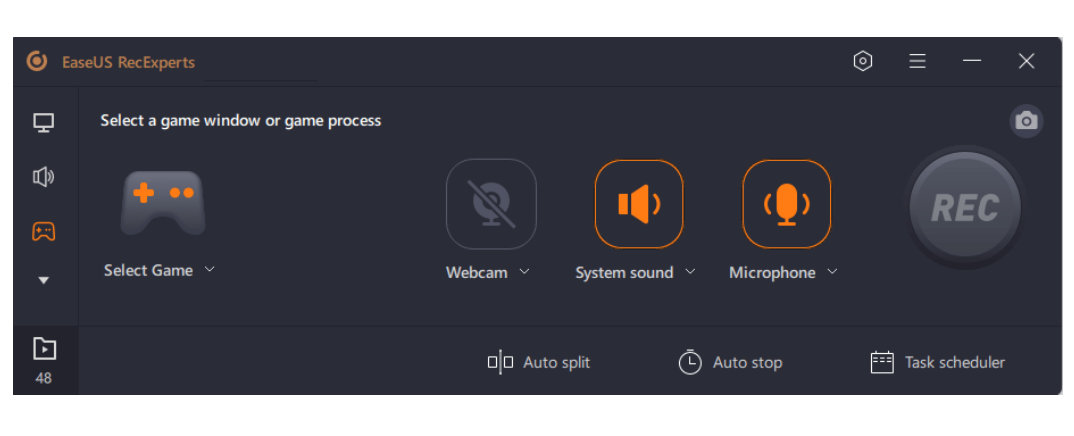1074x436 pixels.
Task: Click the Auto split option
Action: coord(538,362)
